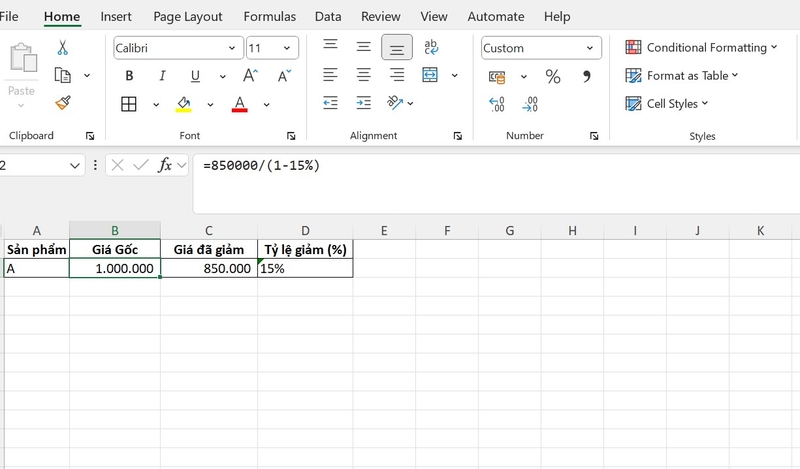Apply the red font color
This screenshot has height=469, width=800.
point(239,104)
